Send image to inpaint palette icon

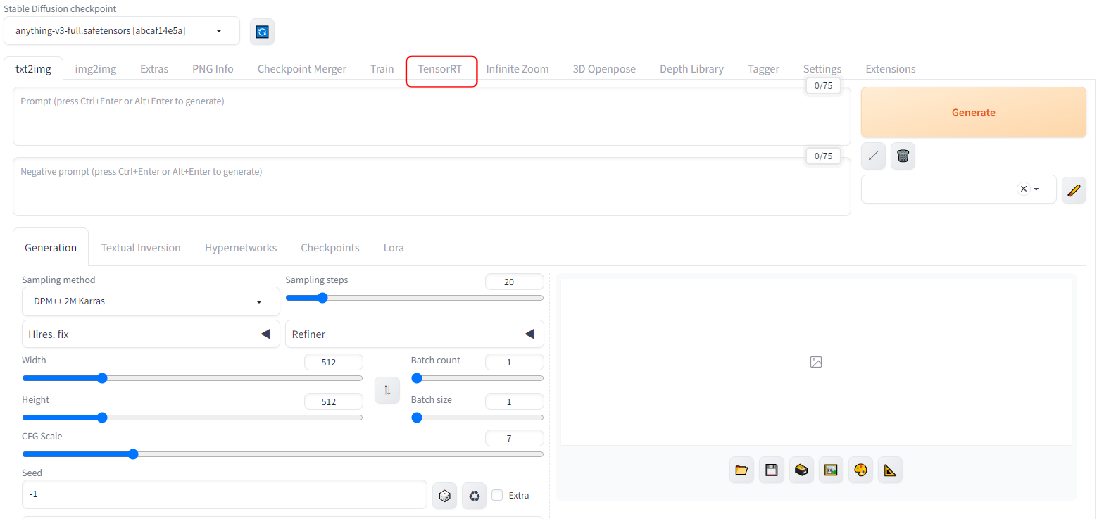click(859, 470)
